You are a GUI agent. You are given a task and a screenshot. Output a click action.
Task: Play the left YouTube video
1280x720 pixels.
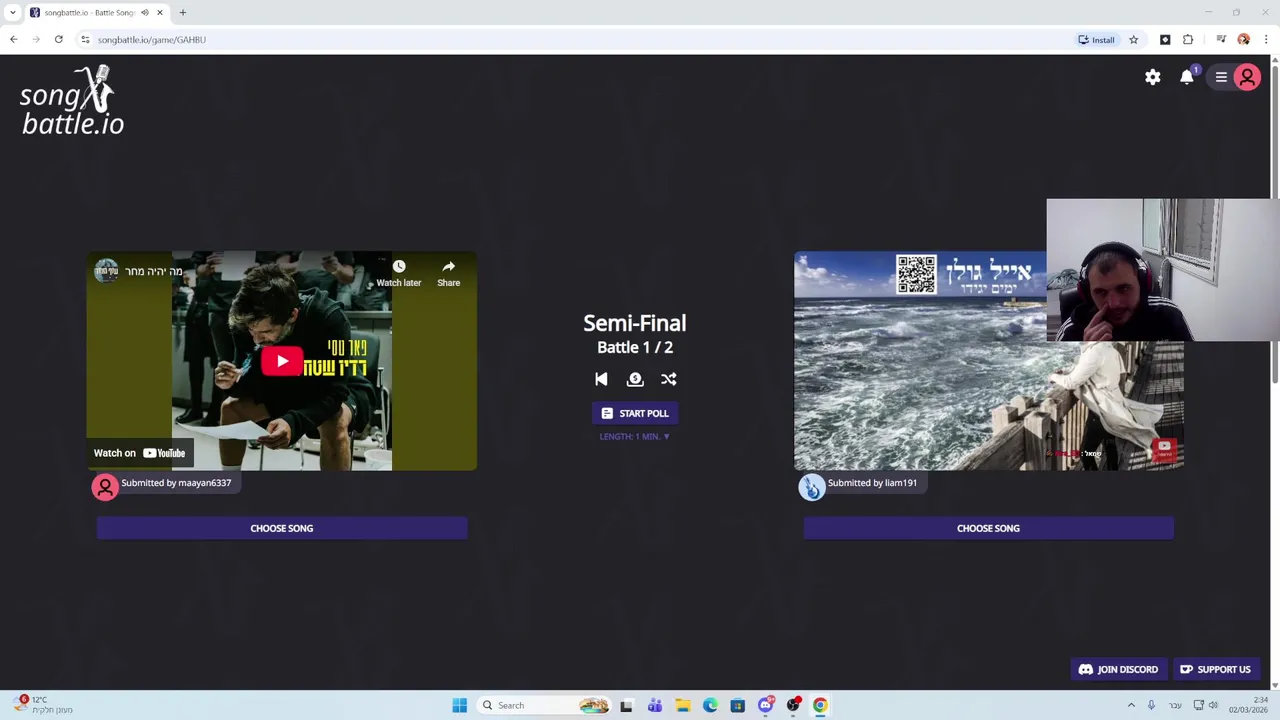pos(282,362)
